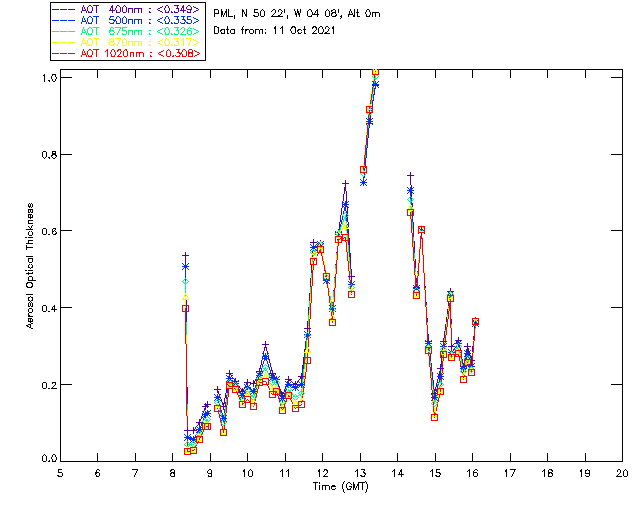Viewport: 640px width, 512px height.
Task: Click the purple 400nm plus marker near 0.54 at 8.3h
Action: (x=185, y=256)
